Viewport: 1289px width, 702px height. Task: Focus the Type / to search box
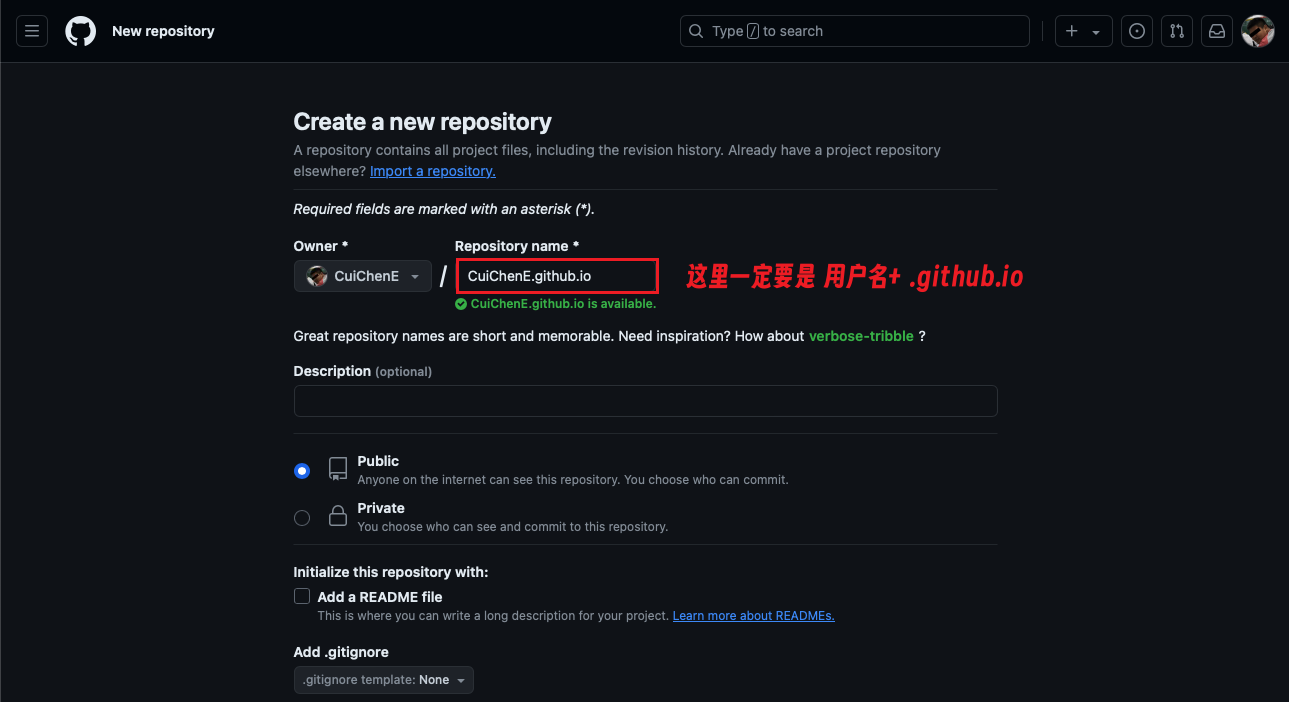tap(855, 31)
